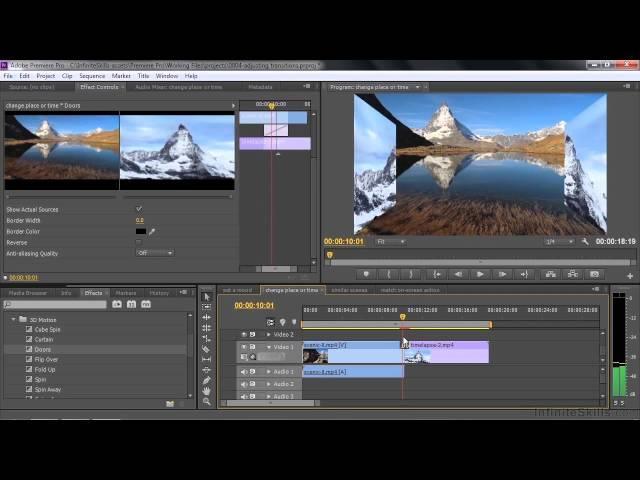This screenshot has height=480, width=640.
Task: Click the Go to Out point button
Action: [x=524, y=275]
